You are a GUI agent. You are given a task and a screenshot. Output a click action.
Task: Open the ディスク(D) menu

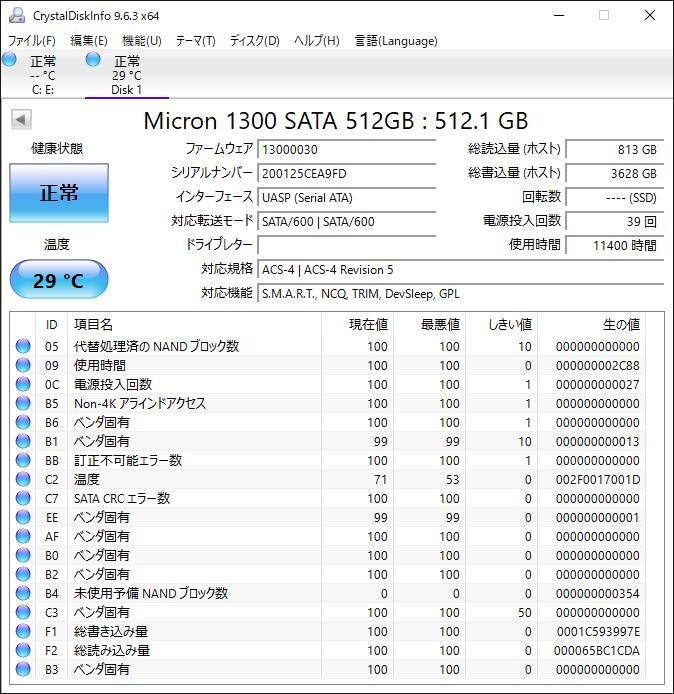click(254, 41)
